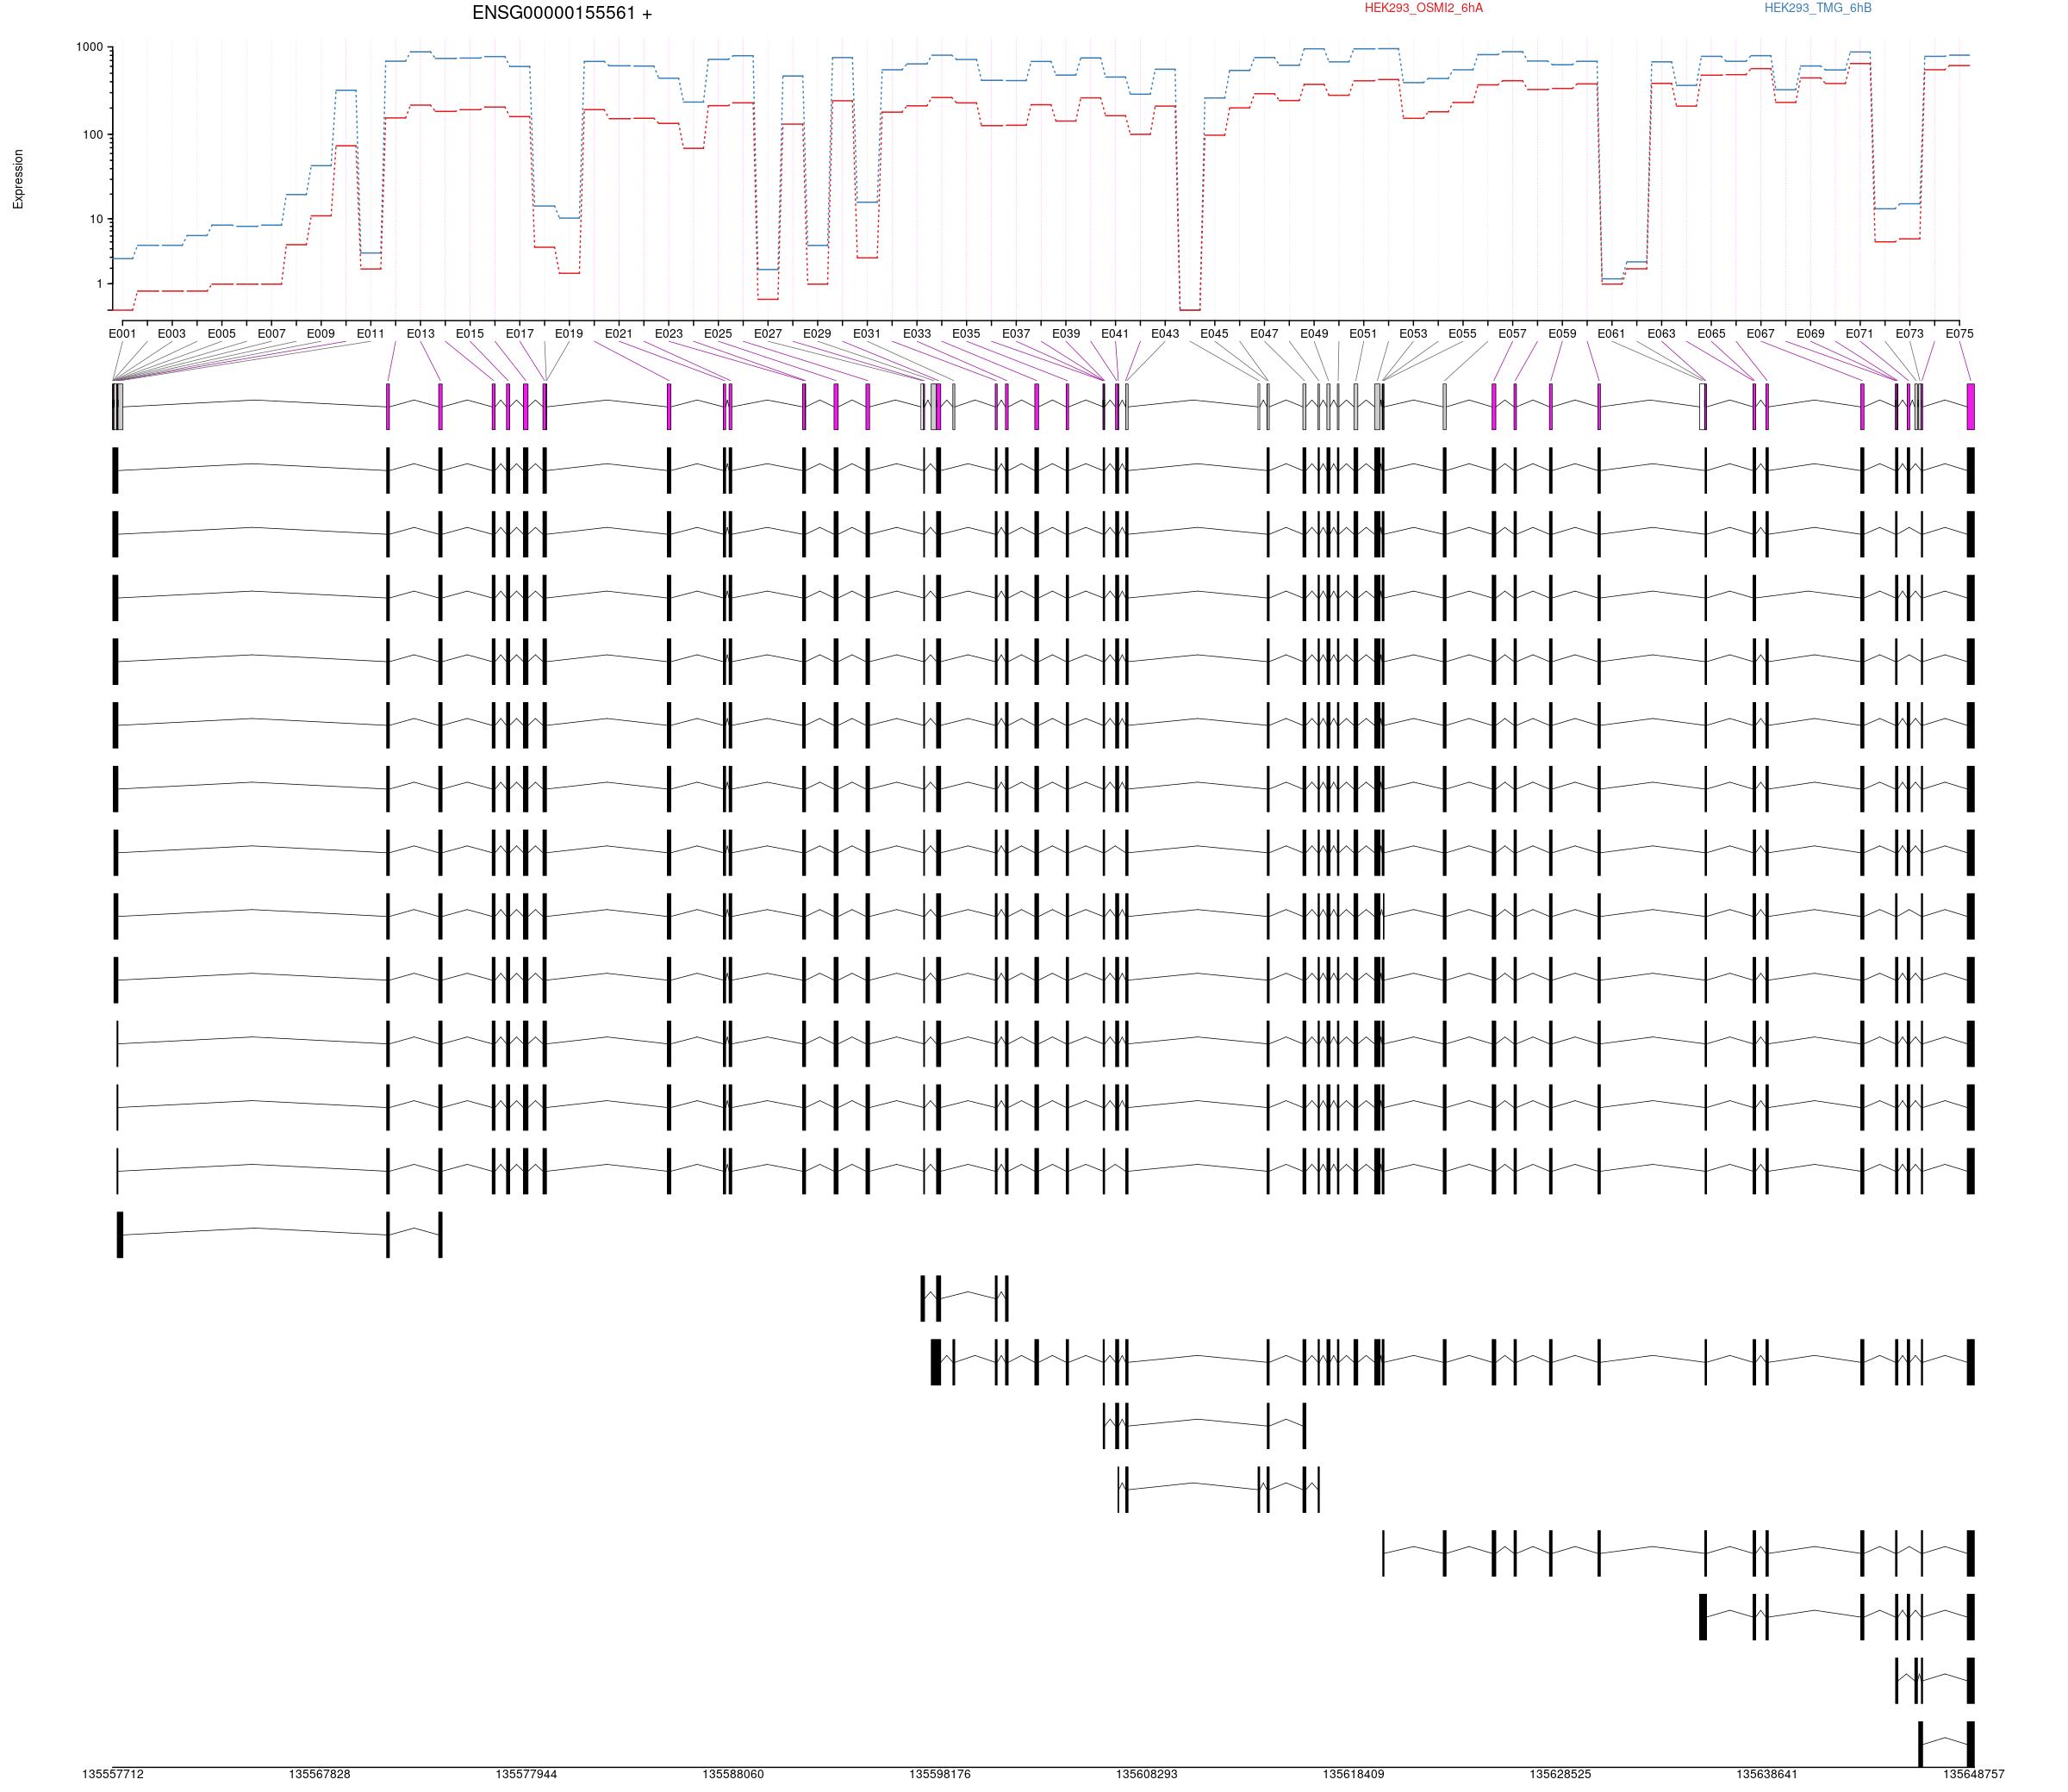
Task: Click exon label E031
Action: point(867,334)
